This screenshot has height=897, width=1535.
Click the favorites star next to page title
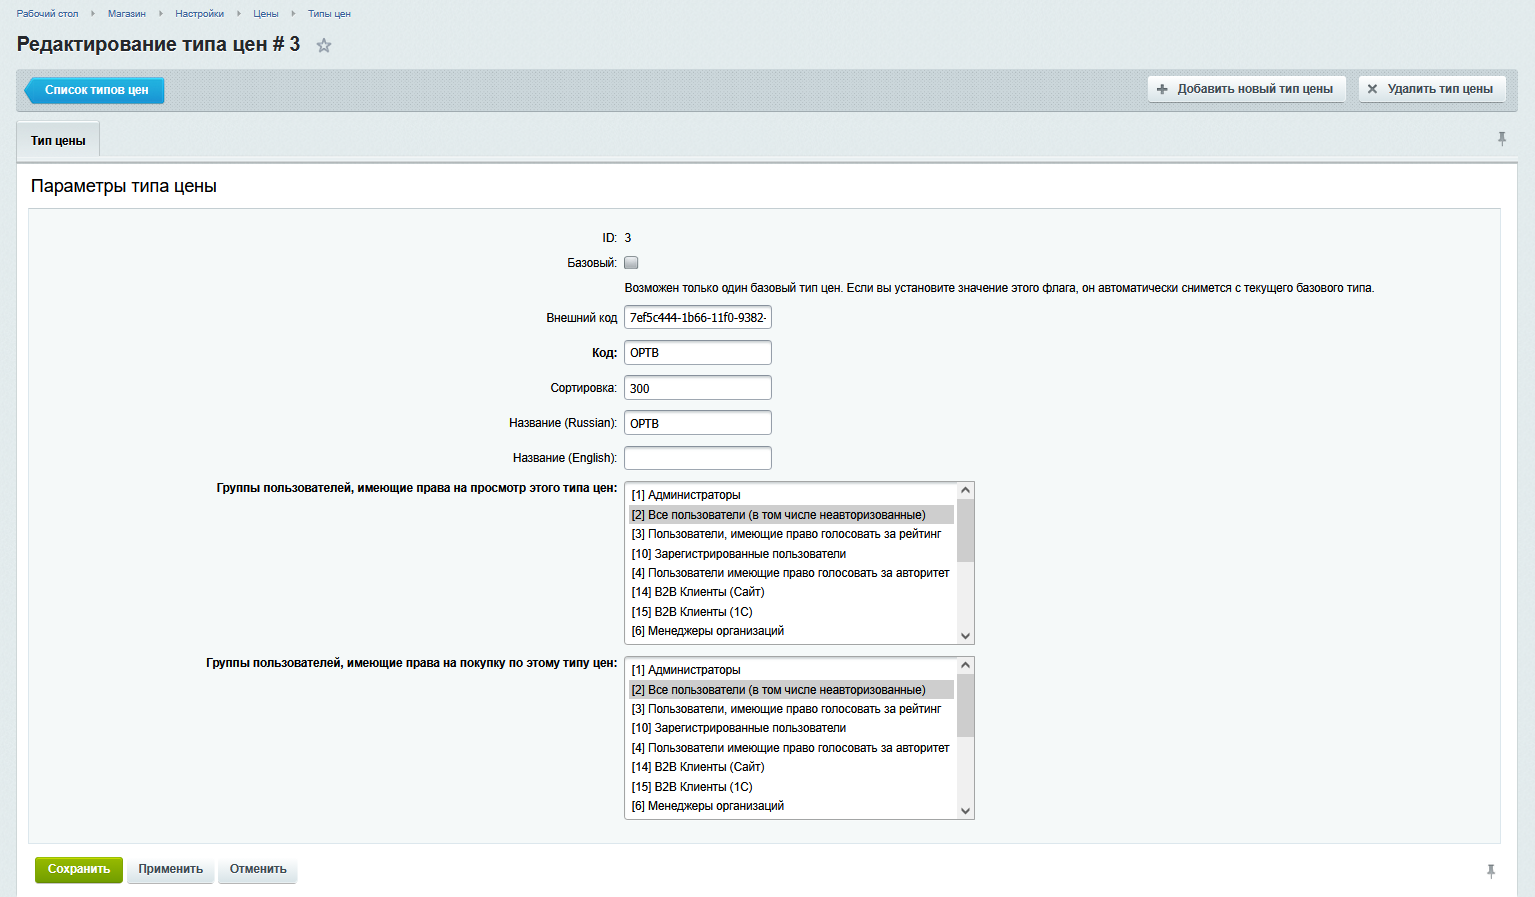coord(324,45)
